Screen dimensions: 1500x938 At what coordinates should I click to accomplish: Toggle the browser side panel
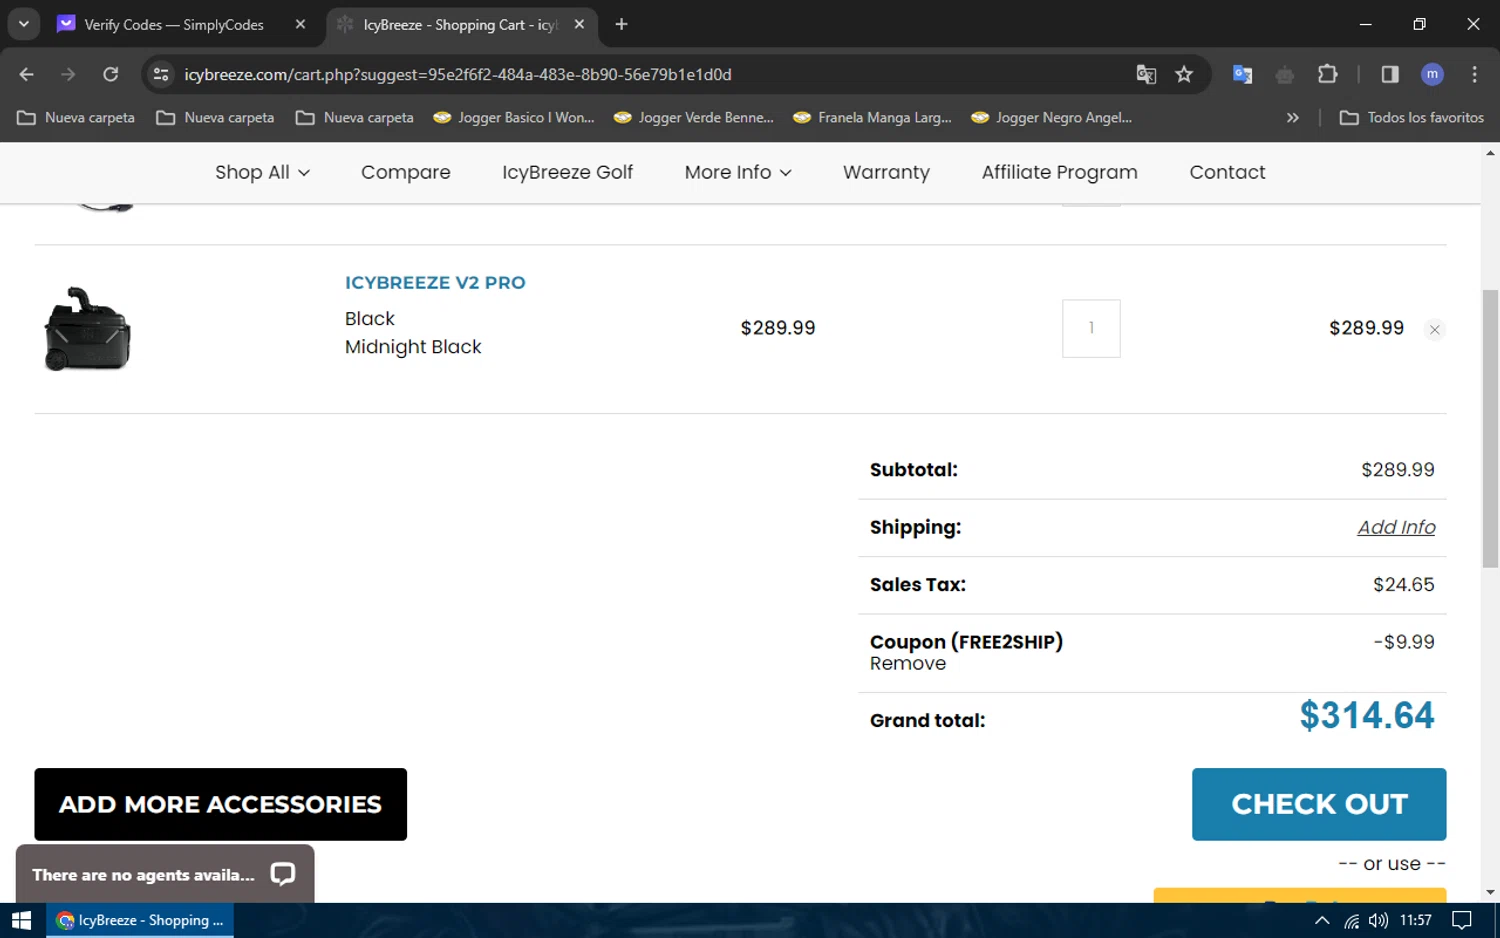[x=1390, y=74]
